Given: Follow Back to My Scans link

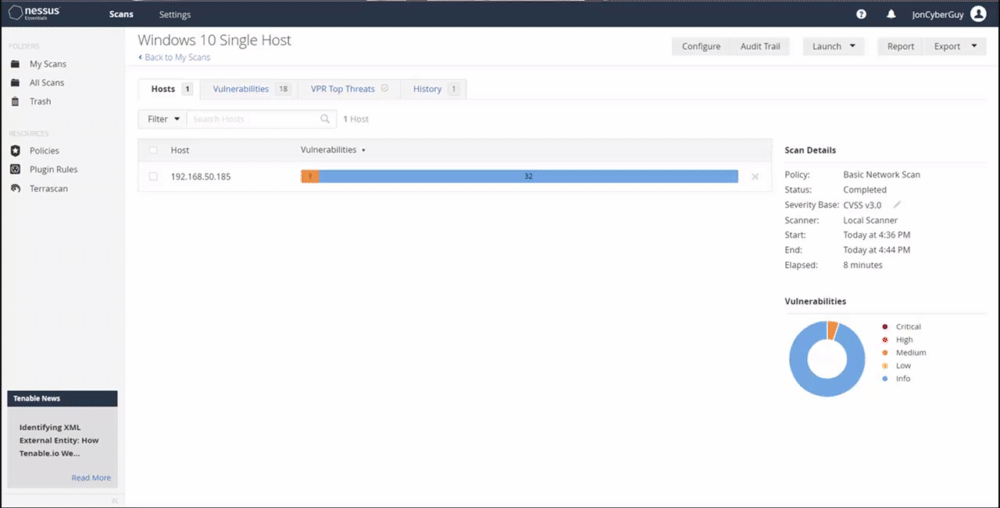Looking at the screenshot, I should click(174, 57).
